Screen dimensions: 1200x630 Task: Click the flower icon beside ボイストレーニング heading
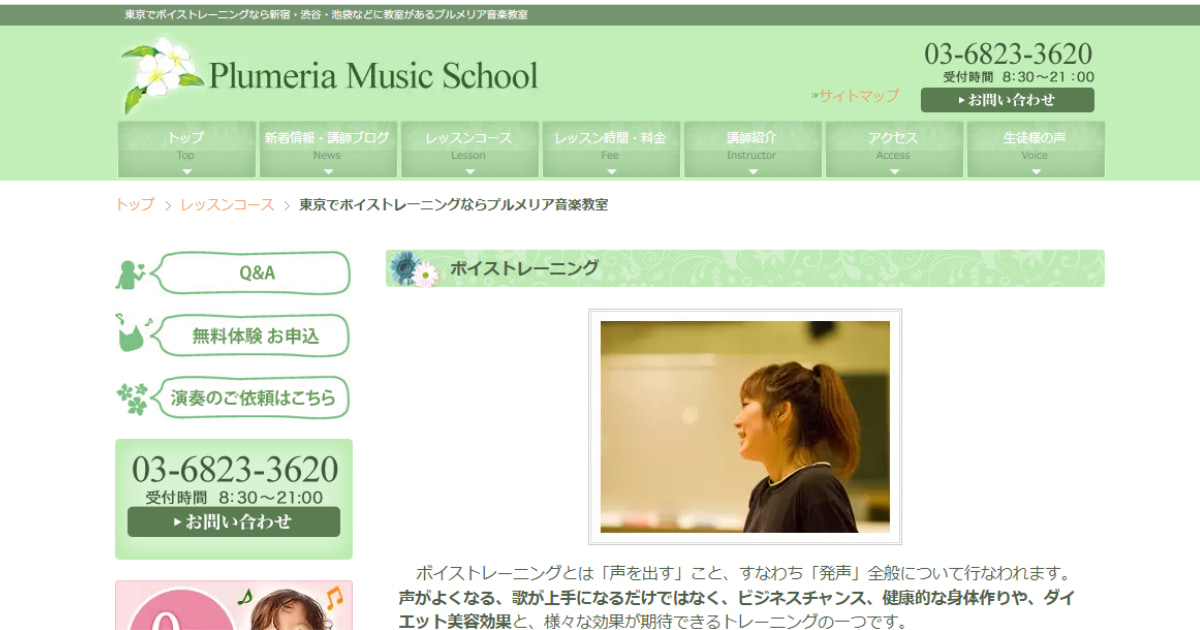pos(414,269)
